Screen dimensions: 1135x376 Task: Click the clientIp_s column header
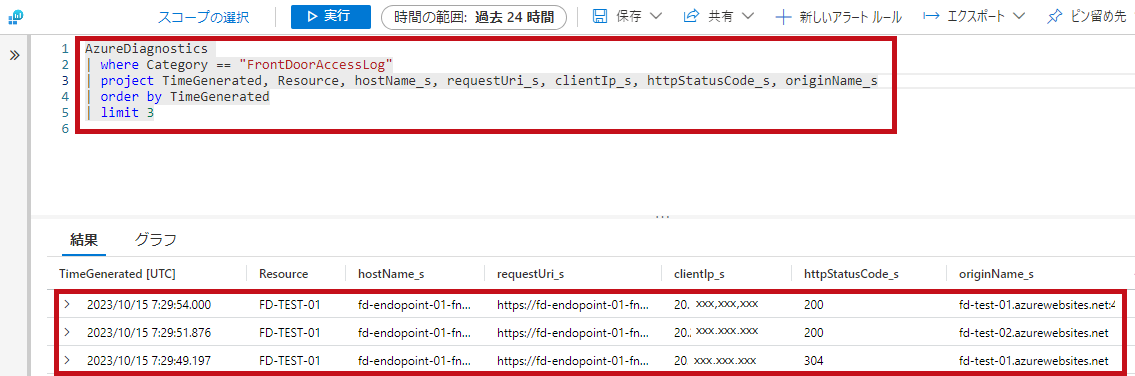699,274
